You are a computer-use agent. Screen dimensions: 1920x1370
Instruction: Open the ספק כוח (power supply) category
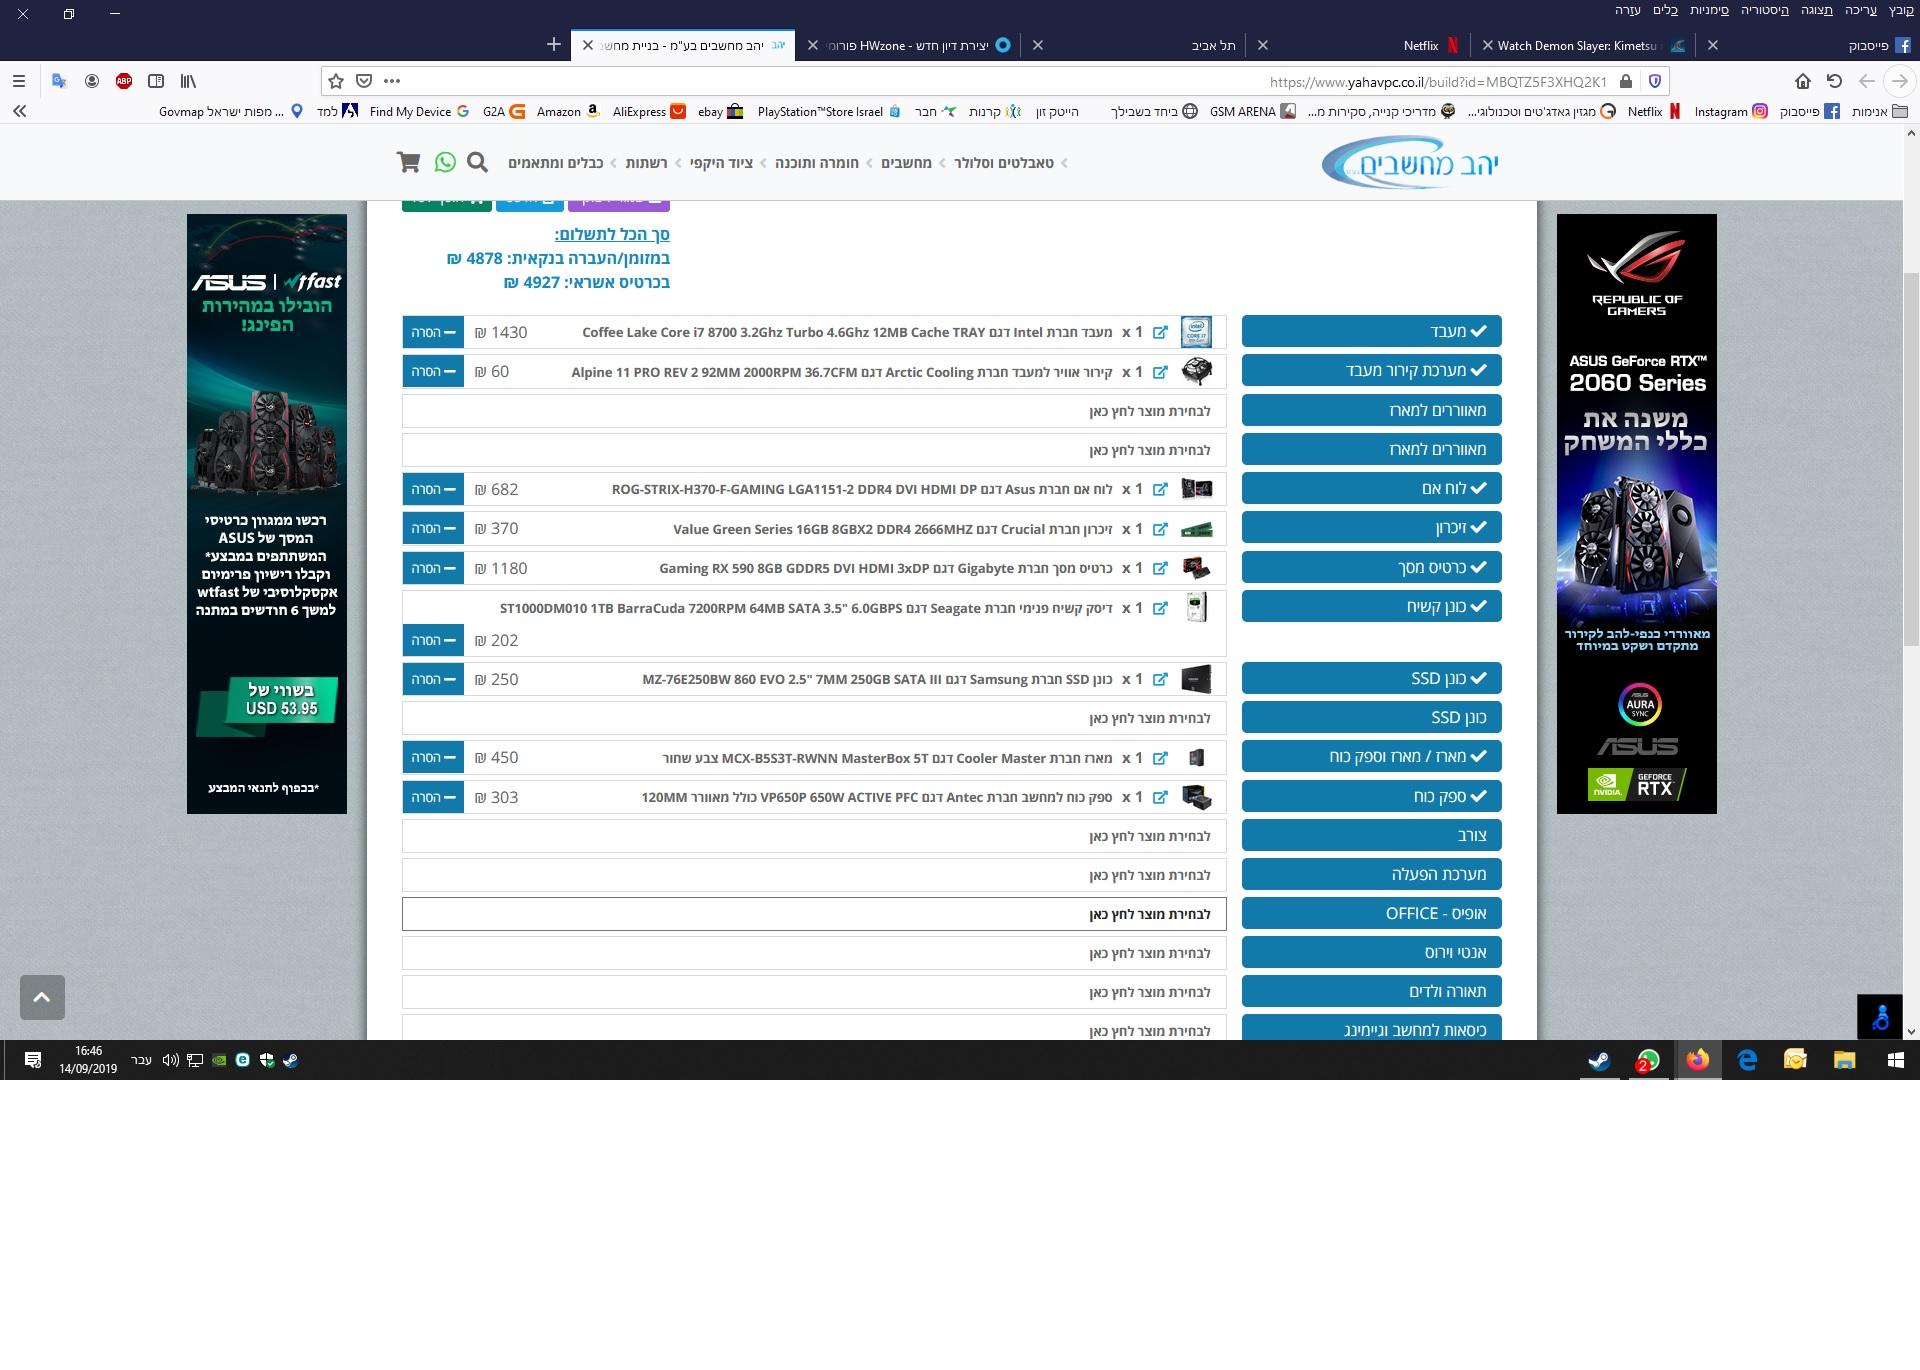tap(1371, 796)
